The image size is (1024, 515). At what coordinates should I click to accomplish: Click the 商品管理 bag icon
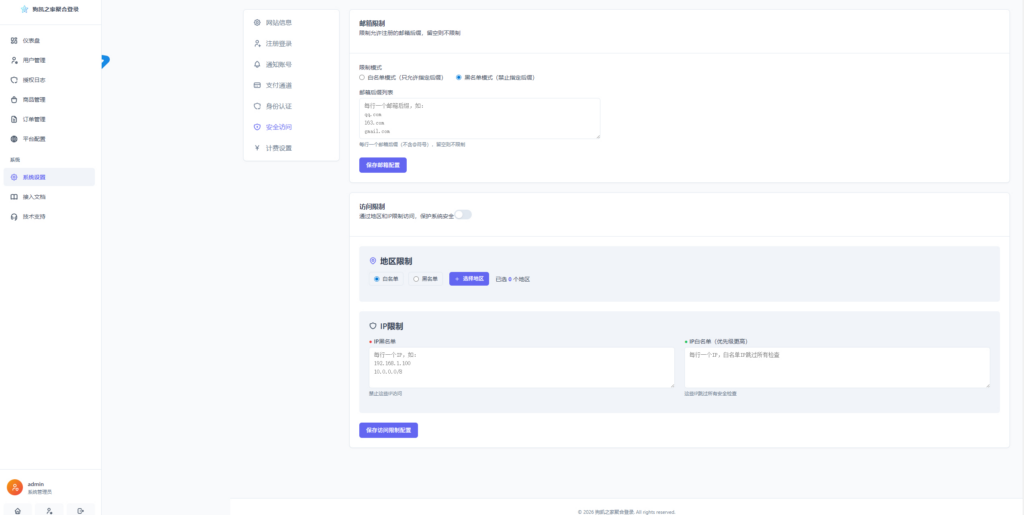[x=14, y=99]
